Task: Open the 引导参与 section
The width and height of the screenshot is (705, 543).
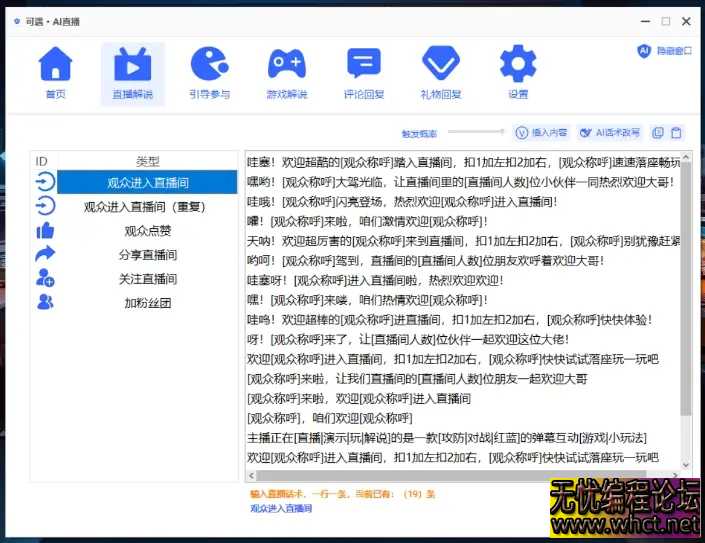Action: 209,73
